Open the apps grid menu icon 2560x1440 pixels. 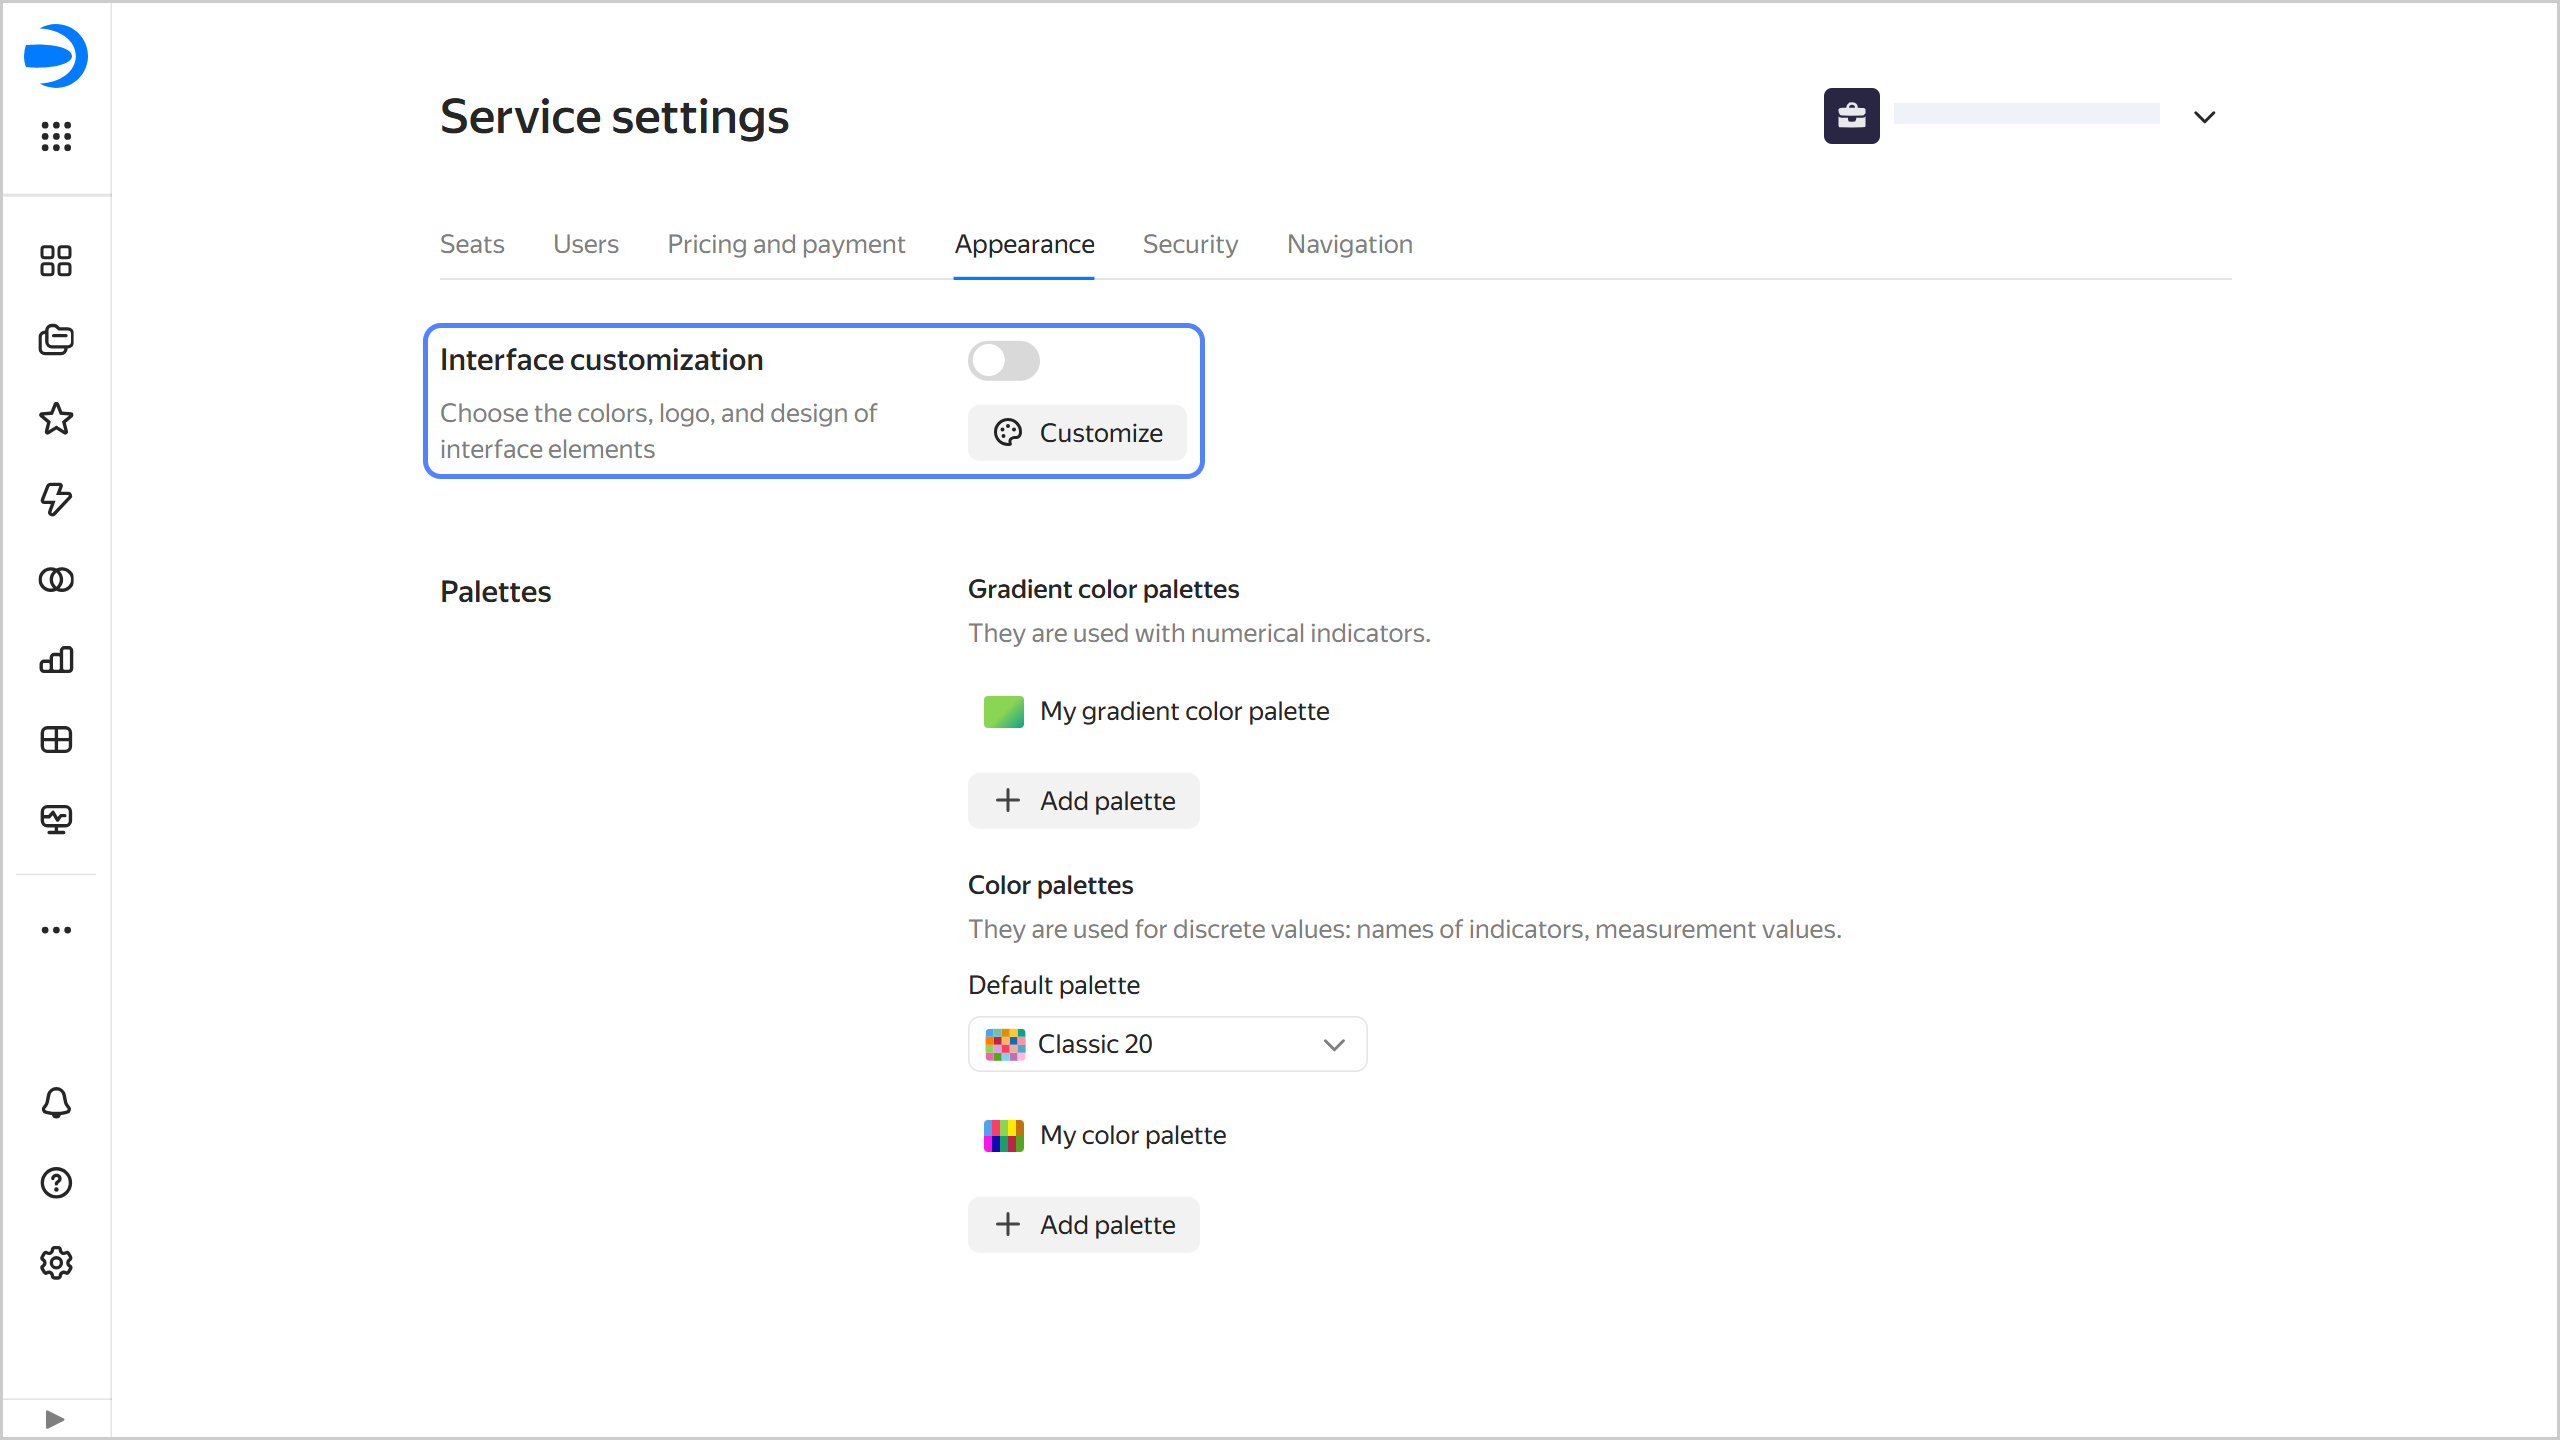[x=56, y=136]
